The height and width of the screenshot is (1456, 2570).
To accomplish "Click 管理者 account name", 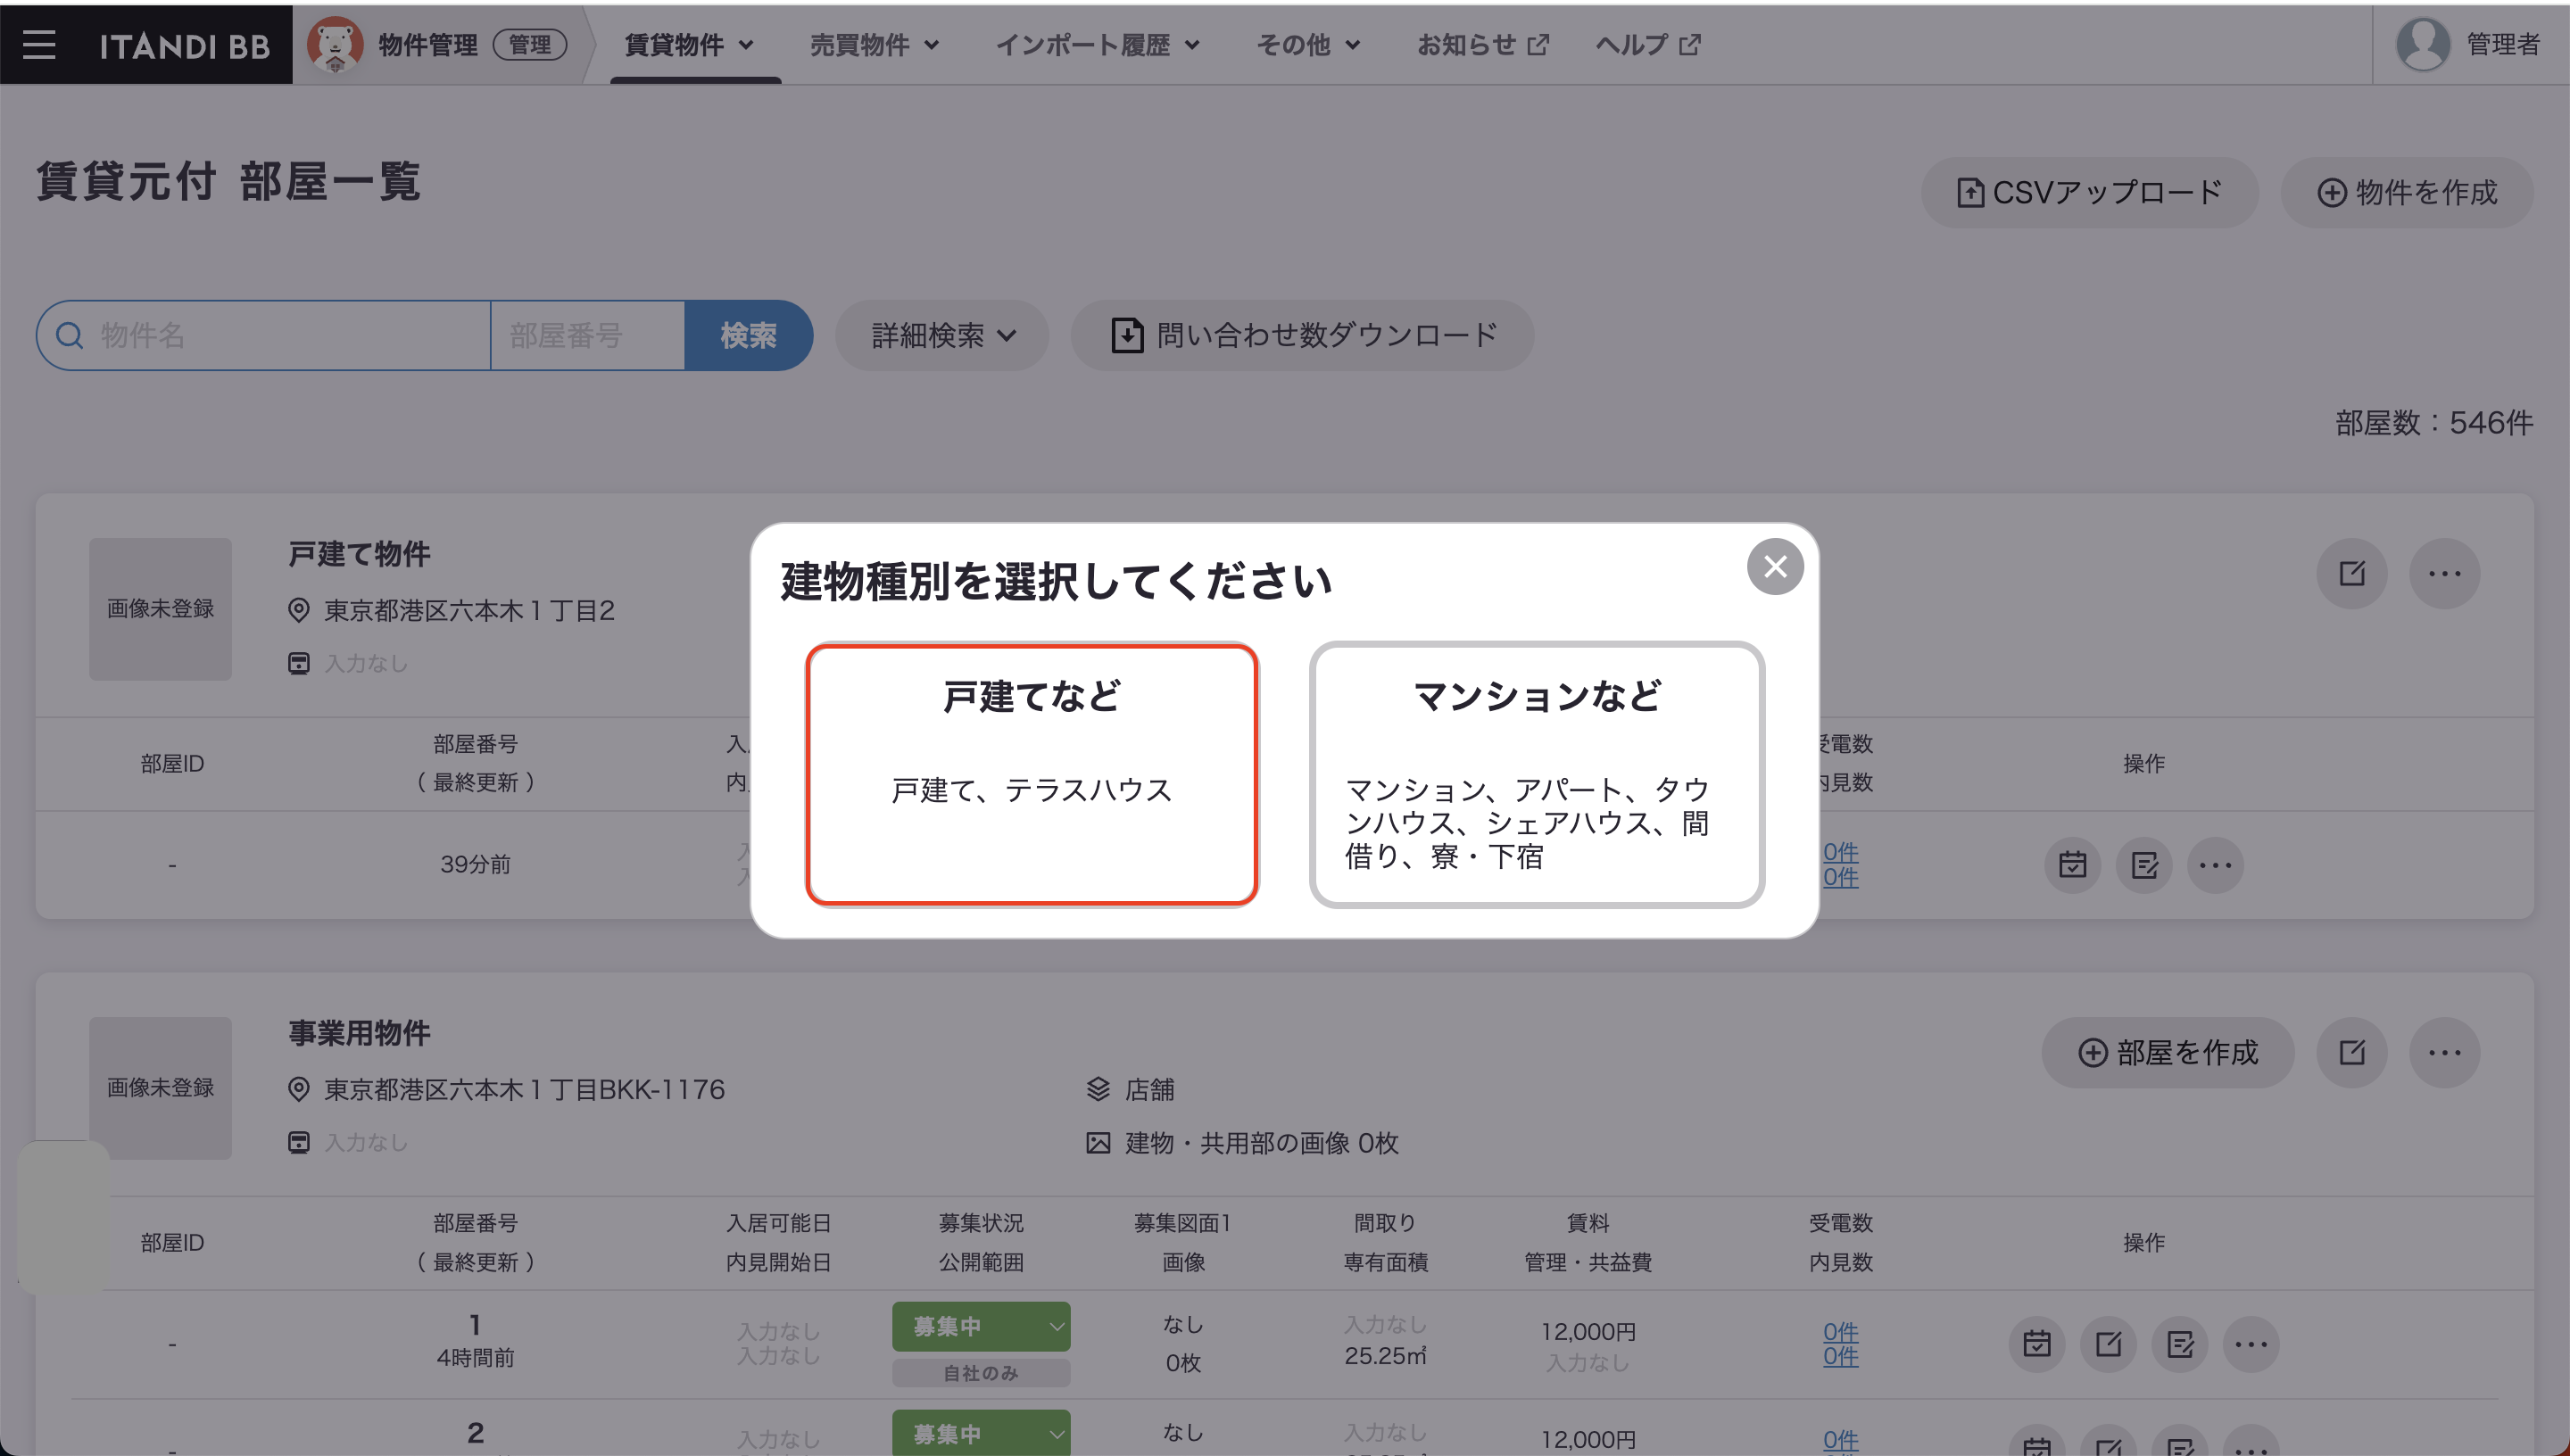I will pyautogui.click(x=2503, y=45).
